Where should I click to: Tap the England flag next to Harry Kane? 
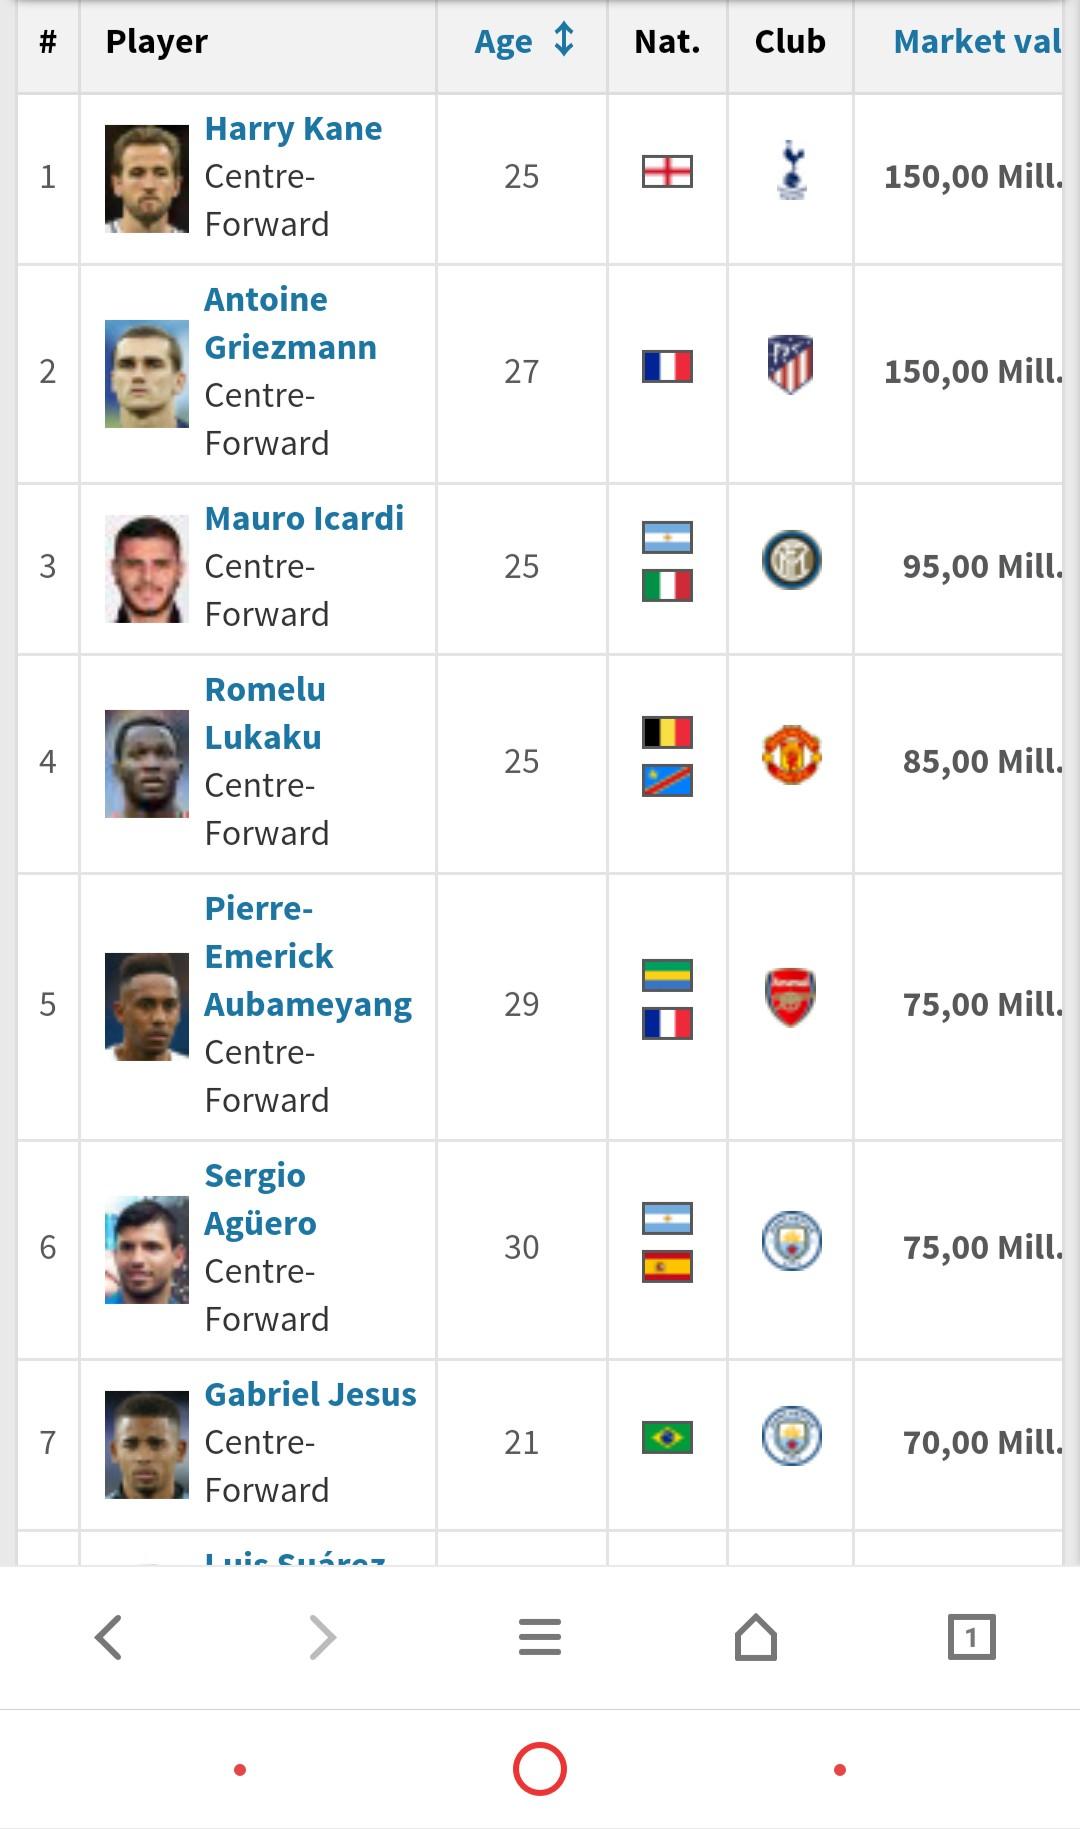tap(667, 171)
